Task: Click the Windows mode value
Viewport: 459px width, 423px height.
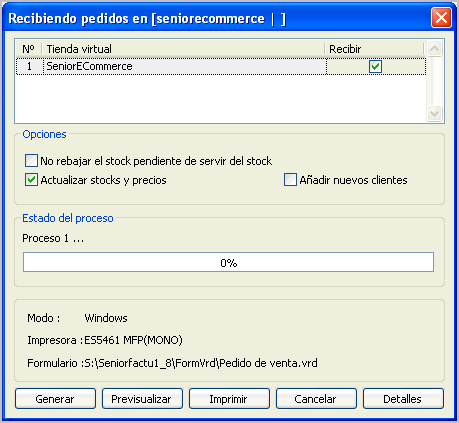Action: tap(106, 318)
